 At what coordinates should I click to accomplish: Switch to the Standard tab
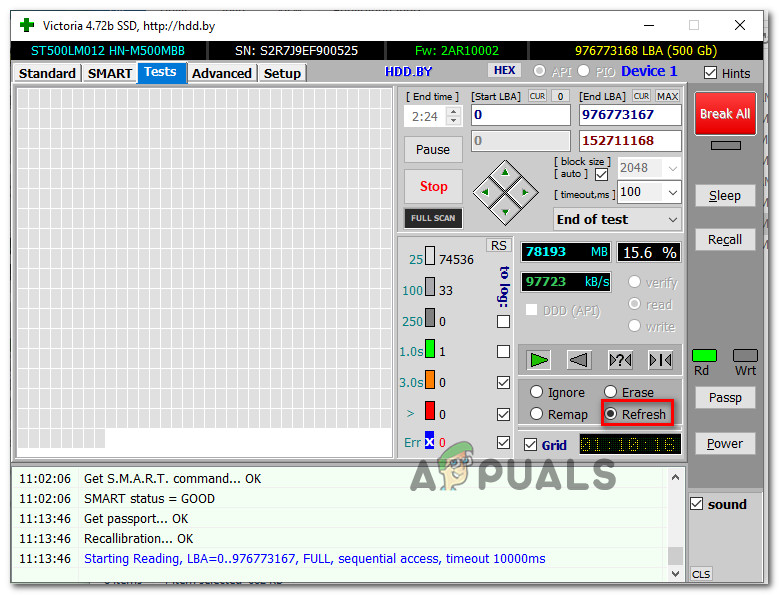(x=47, y=73)
